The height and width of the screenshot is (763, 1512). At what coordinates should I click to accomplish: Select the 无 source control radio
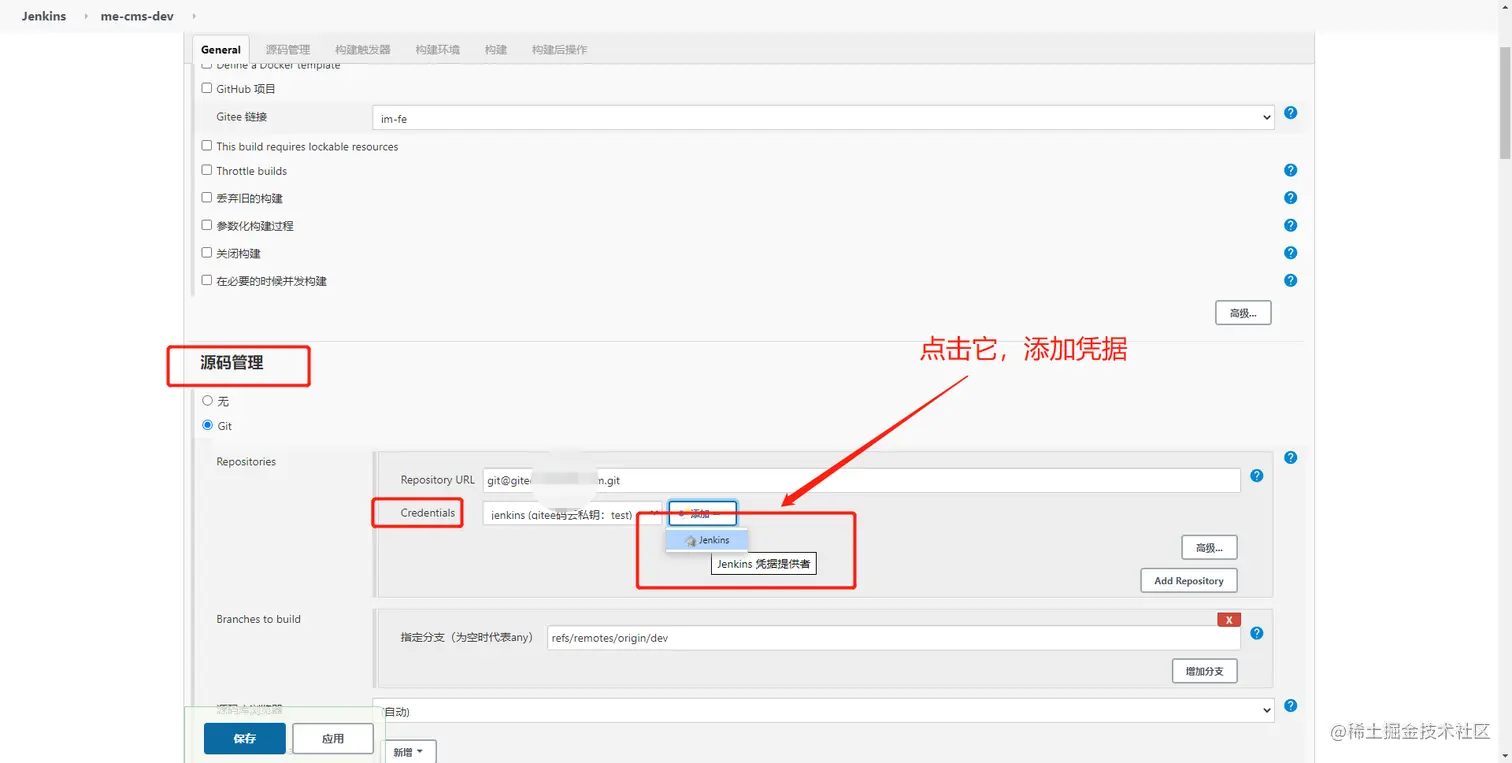click(x=207, y=400)
